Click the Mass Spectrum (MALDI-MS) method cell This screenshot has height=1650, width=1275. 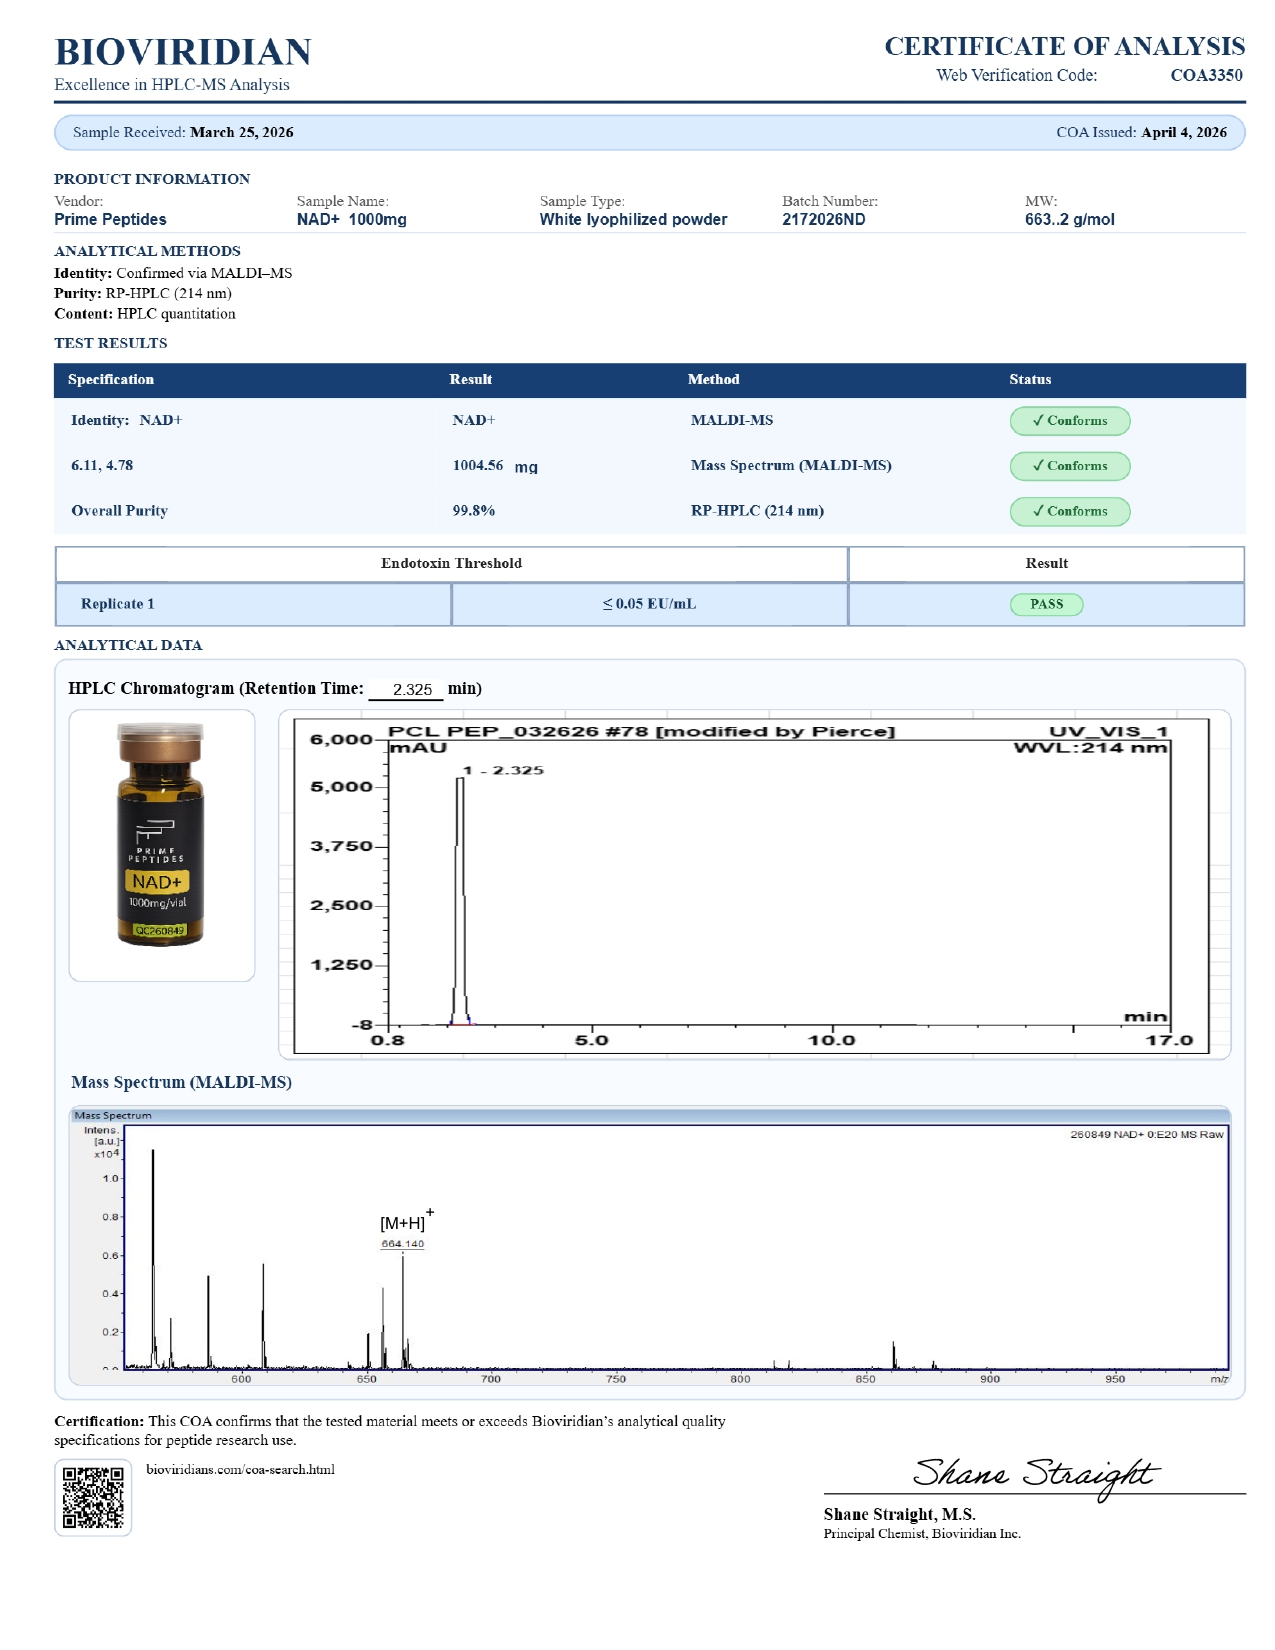(x=791, y=465)
